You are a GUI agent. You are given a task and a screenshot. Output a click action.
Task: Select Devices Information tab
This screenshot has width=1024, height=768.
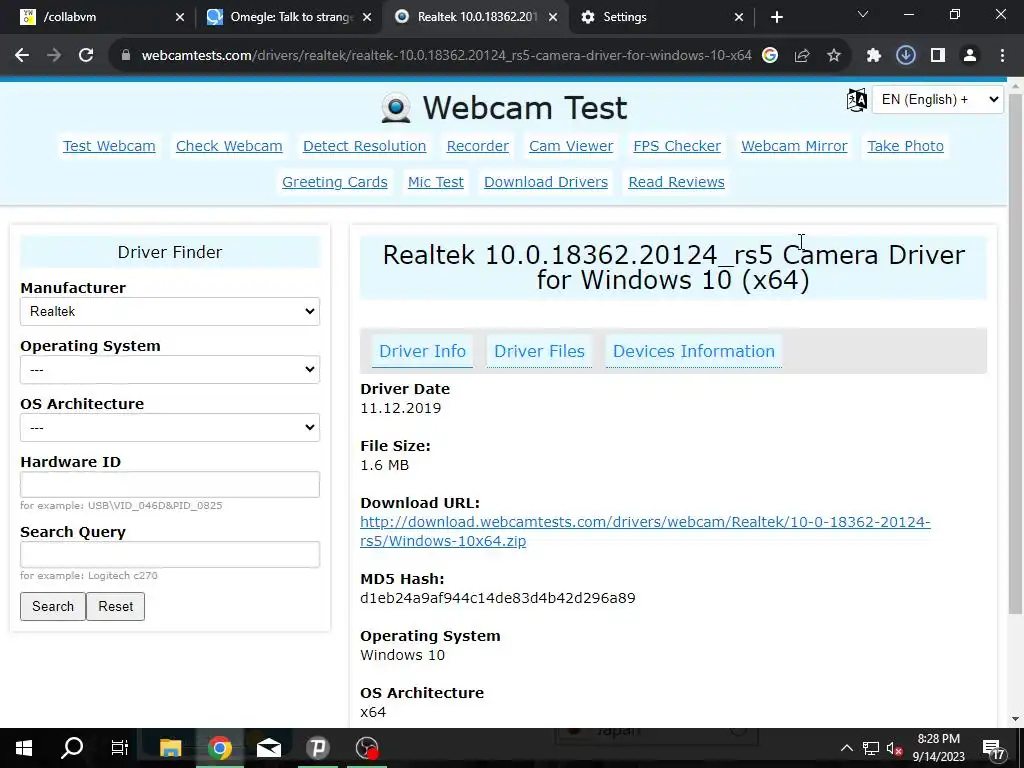pos(694,351)
